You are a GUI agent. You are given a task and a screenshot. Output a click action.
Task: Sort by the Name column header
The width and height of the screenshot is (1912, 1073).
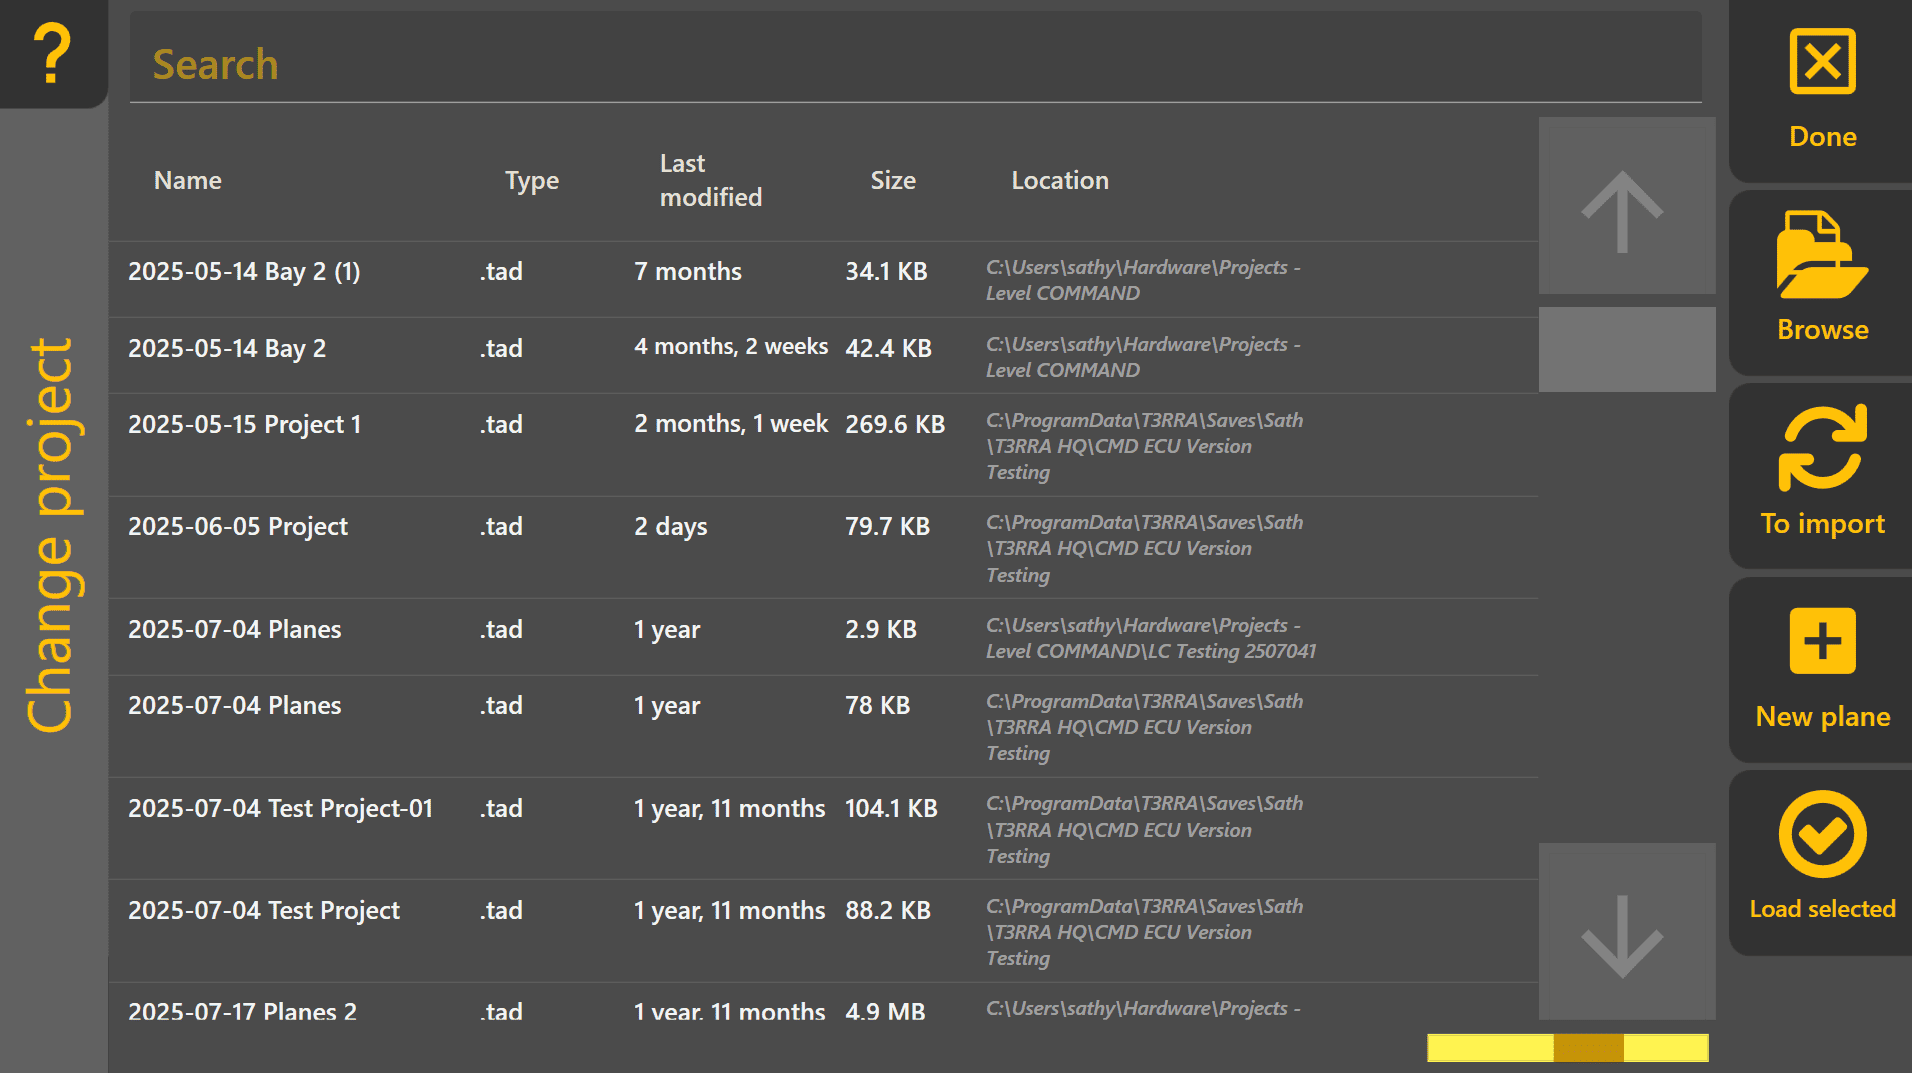(x=188, y=180)
